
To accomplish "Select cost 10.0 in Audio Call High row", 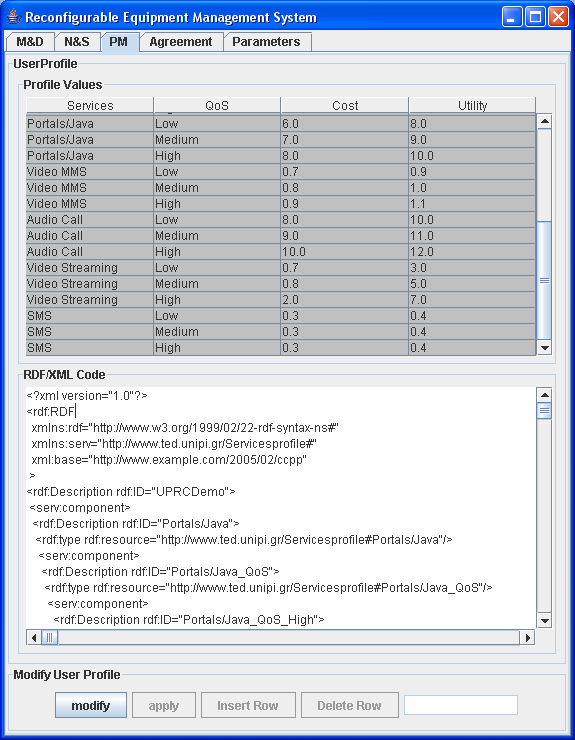I will click(x=345, y=252).
